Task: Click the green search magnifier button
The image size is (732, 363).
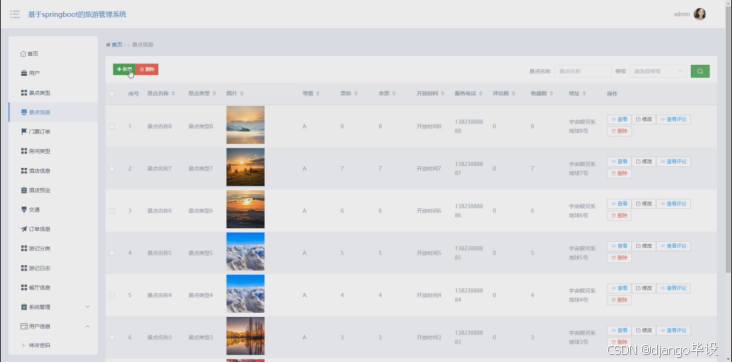Action: point(700,71)
